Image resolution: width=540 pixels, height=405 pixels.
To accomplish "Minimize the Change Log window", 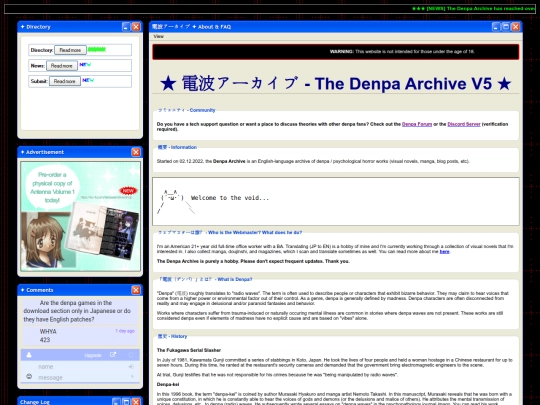I will click(116, 402).
